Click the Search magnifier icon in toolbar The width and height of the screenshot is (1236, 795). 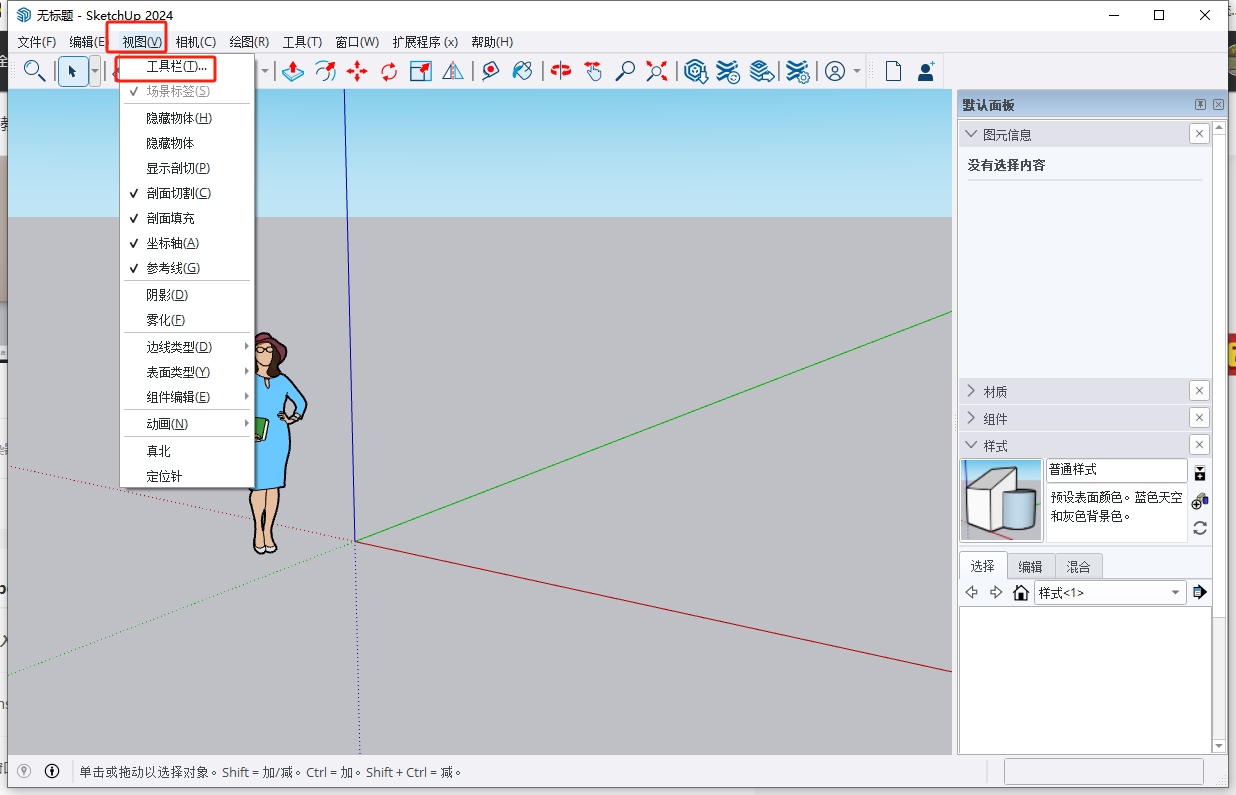coord(34,71)
